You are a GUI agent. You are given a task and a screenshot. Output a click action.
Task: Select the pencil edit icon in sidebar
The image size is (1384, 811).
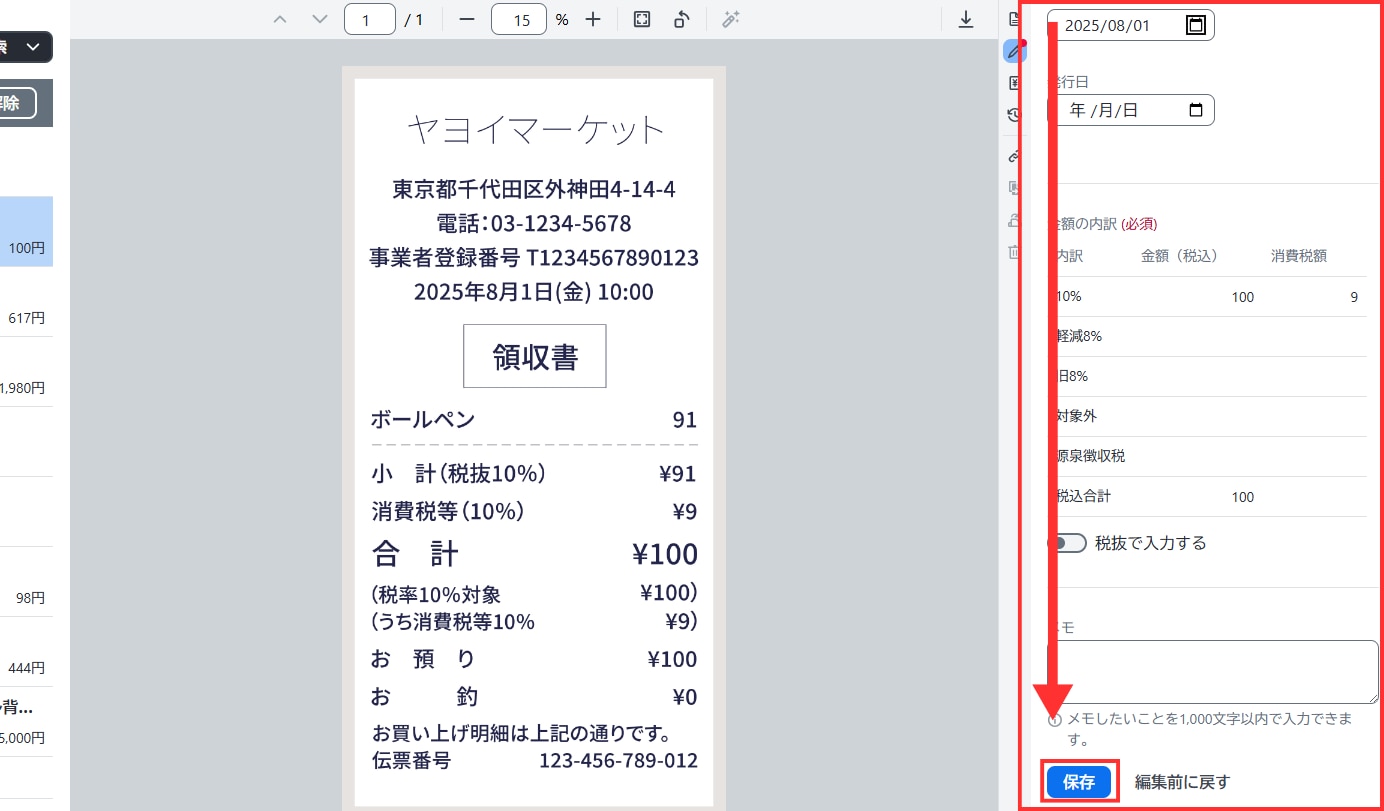click(x=1014, y=51)
